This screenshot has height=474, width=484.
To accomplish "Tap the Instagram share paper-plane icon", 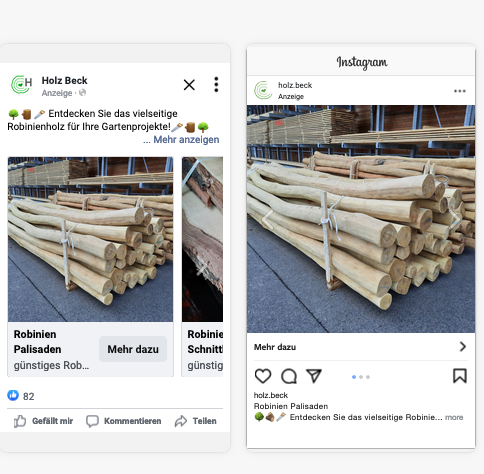I will click(x=314, y=376).
